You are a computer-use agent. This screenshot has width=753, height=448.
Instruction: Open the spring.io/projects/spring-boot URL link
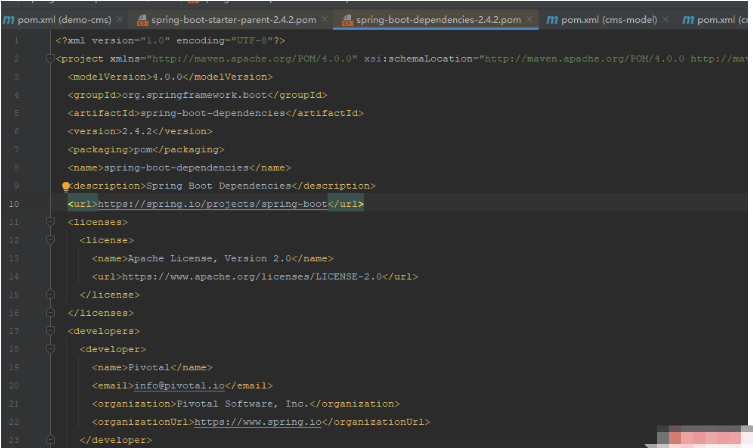tap(212, 204)
